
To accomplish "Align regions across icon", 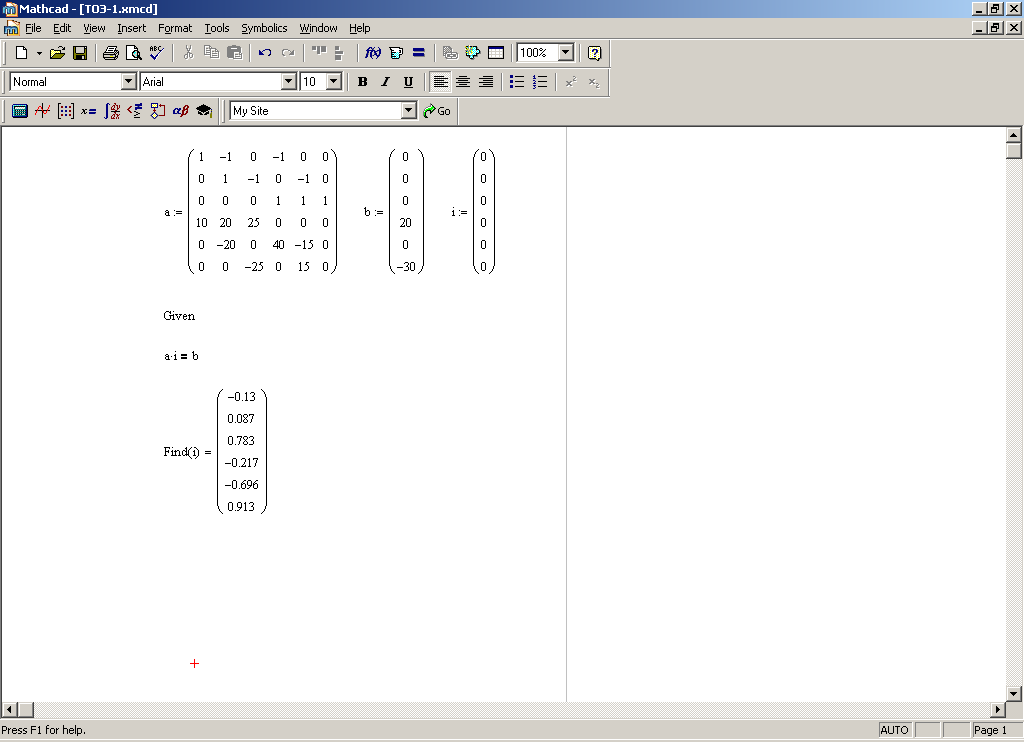I will pyautogui.click(x=319, y=53).
